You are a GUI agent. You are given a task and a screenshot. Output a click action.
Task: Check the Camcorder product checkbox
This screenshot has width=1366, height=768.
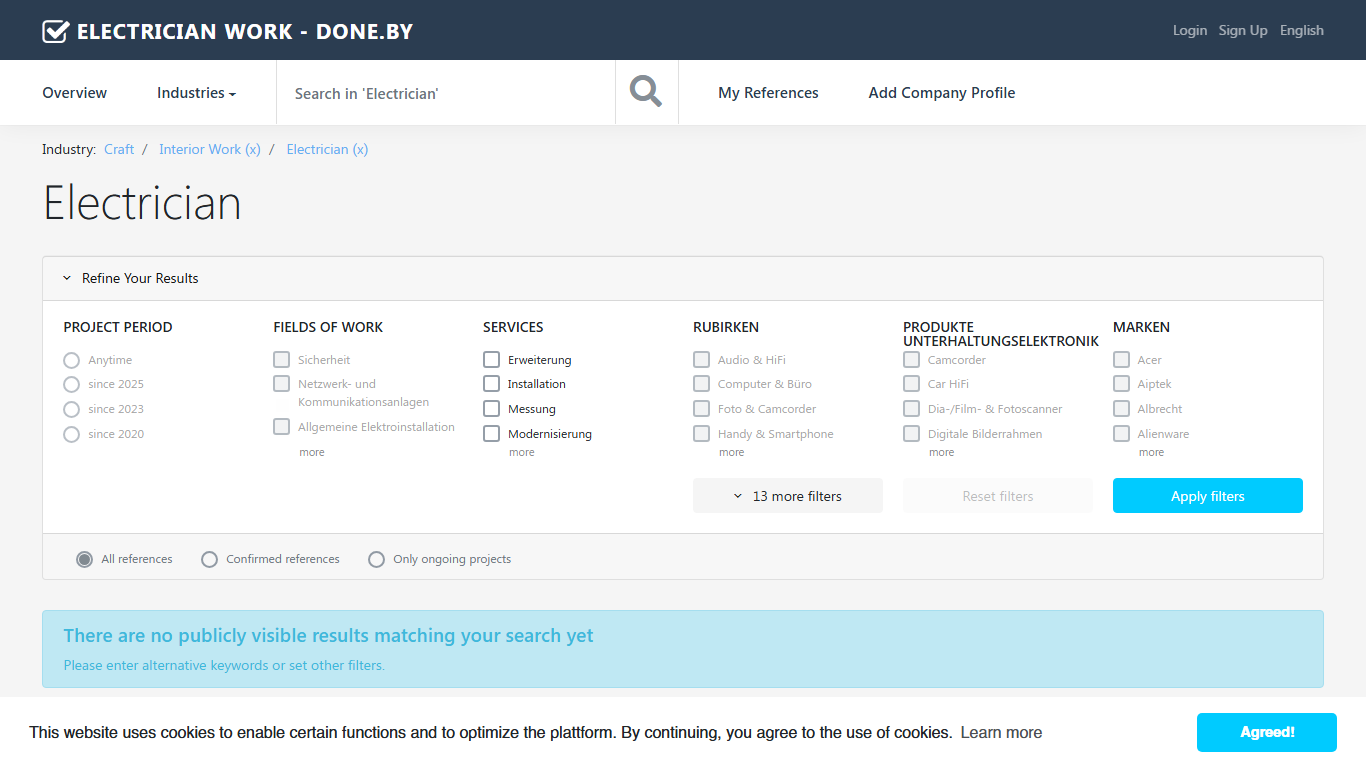tap(912, 359)
